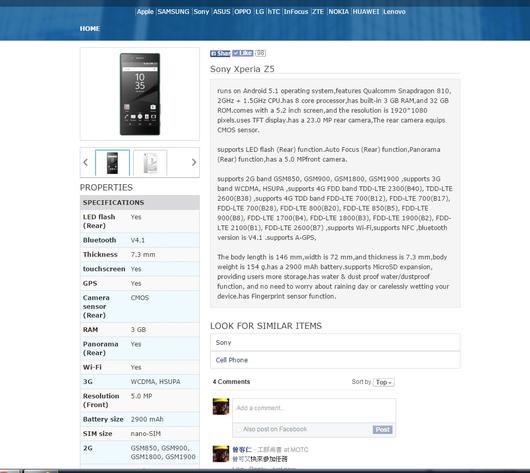Click the Sony Xperia Z5 title
This screenshot has width=530, height=473.
[242, 69]
